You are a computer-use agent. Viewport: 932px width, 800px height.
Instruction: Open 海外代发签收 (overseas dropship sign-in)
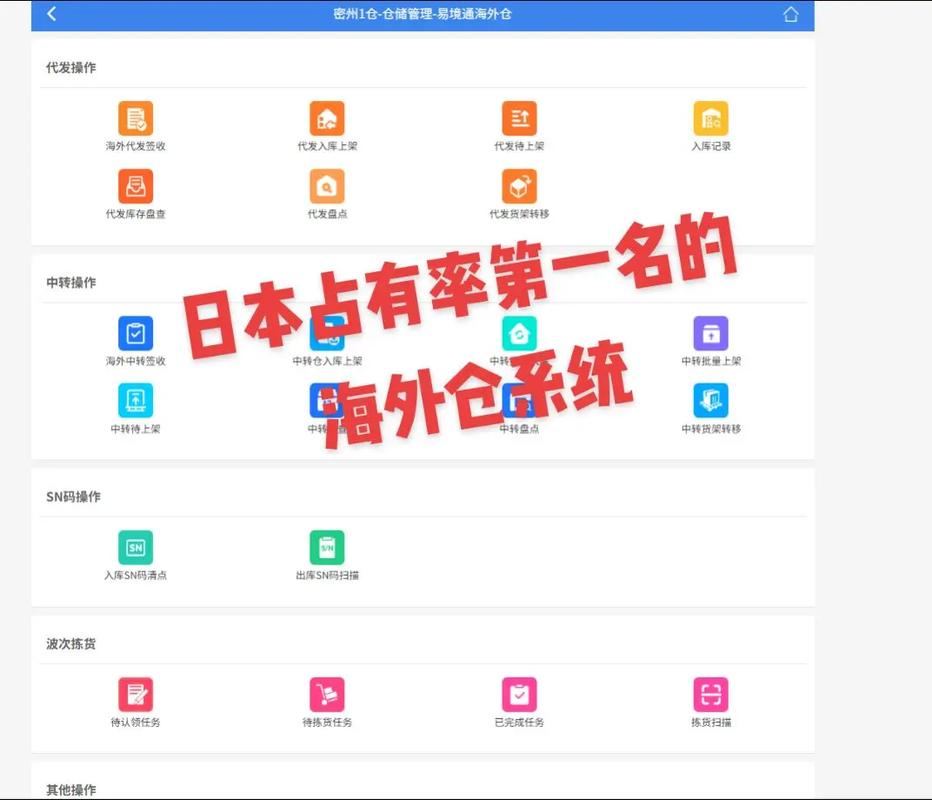[x=134, y=120]
